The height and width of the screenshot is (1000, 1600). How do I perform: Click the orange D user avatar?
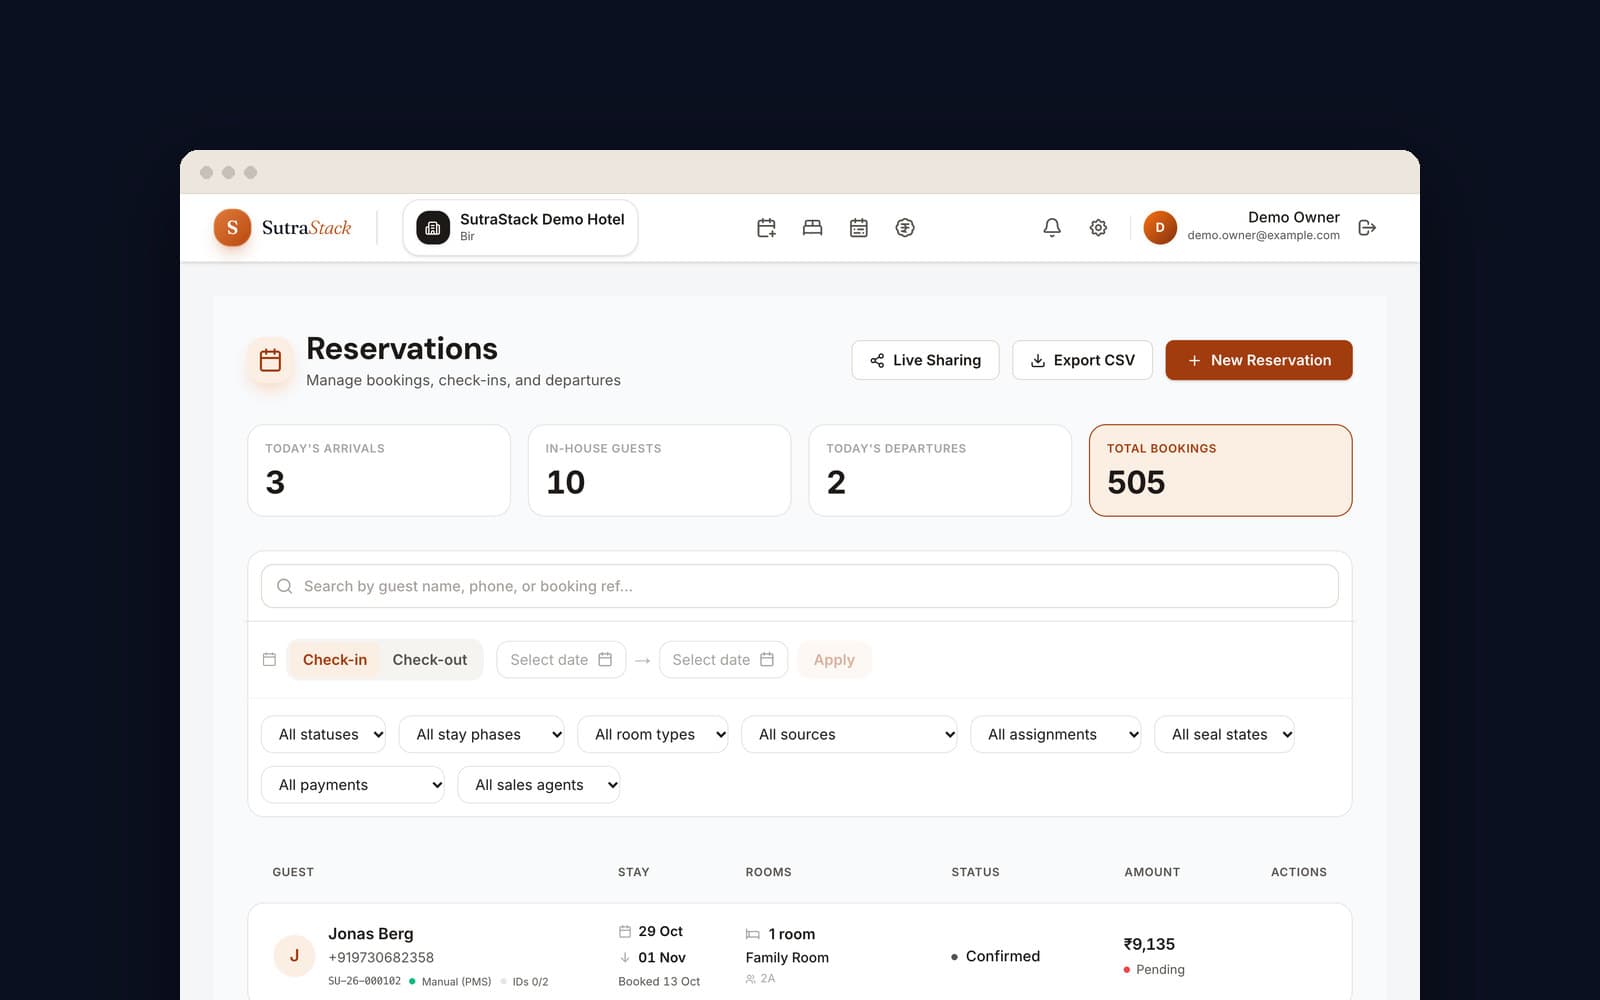point(1160,228)
